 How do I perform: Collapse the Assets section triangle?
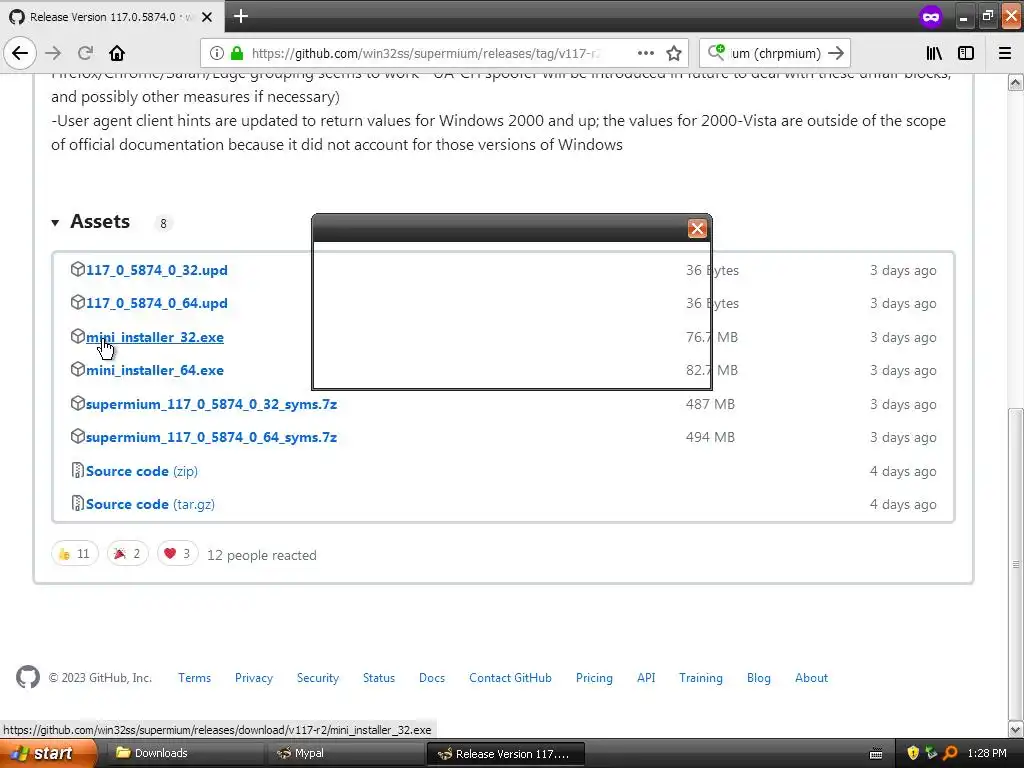tap(56, 223)
